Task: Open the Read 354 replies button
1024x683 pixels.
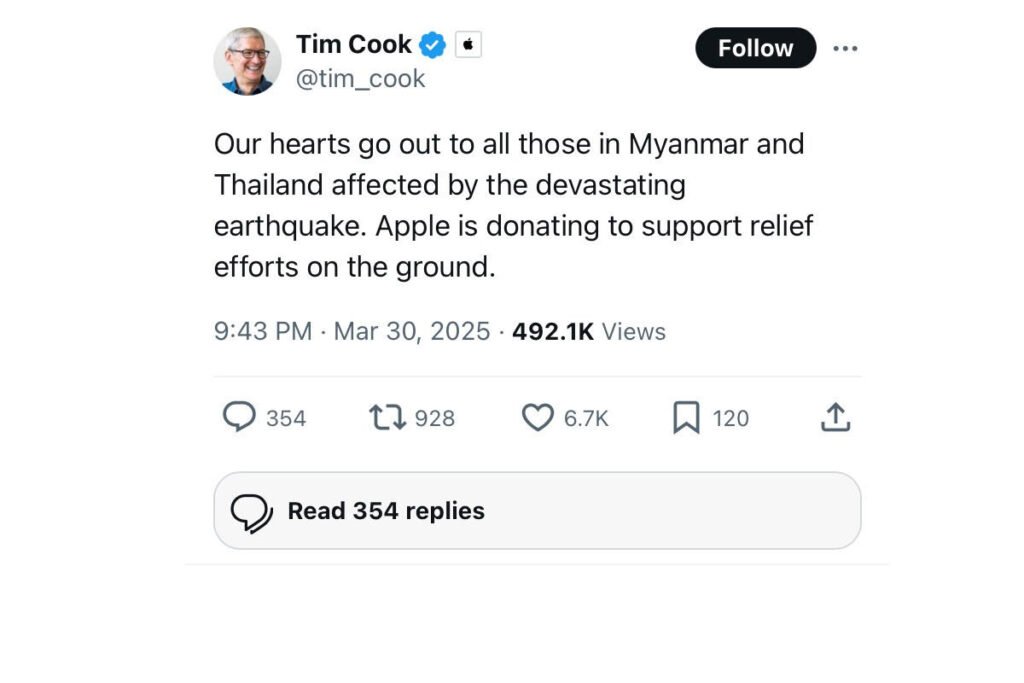Action: (x=537, y=511)
